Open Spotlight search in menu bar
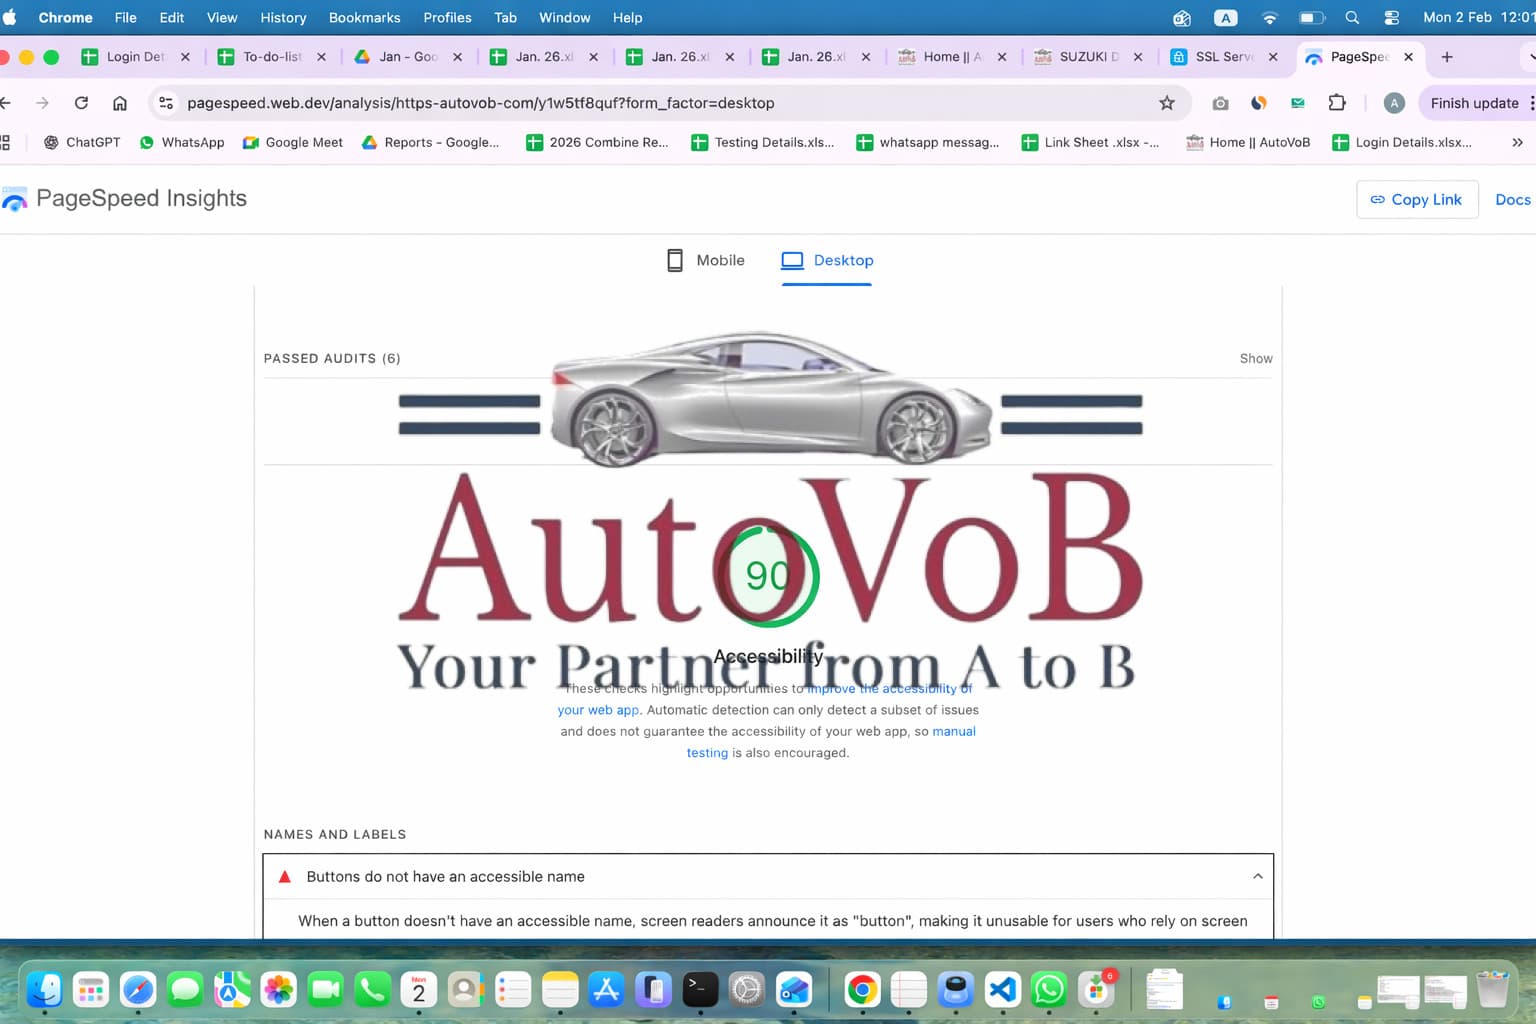Image resolution: width=1536 pixels, height=1024 pixels. tap(1352, 18)
